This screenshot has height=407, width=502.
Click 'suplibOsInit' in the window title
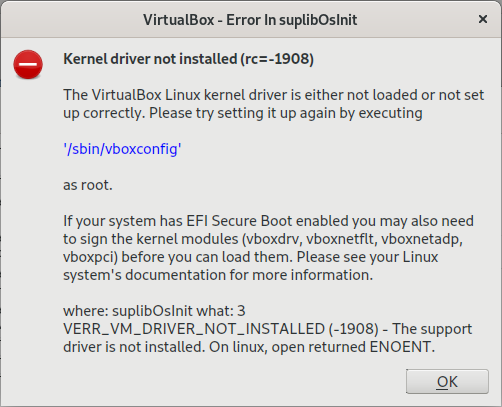tap(318, 20)
